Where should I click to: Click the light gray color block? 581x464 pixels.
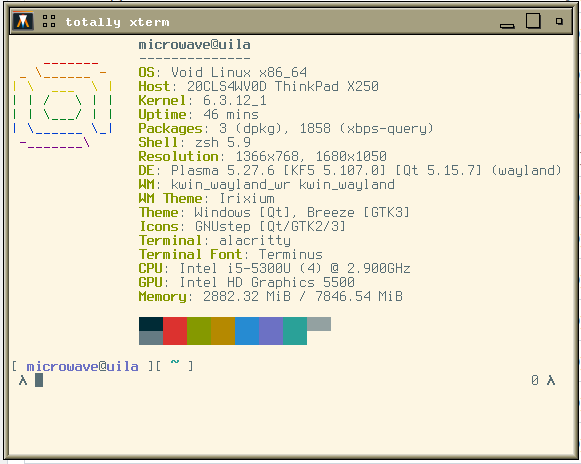click(319, 324)
